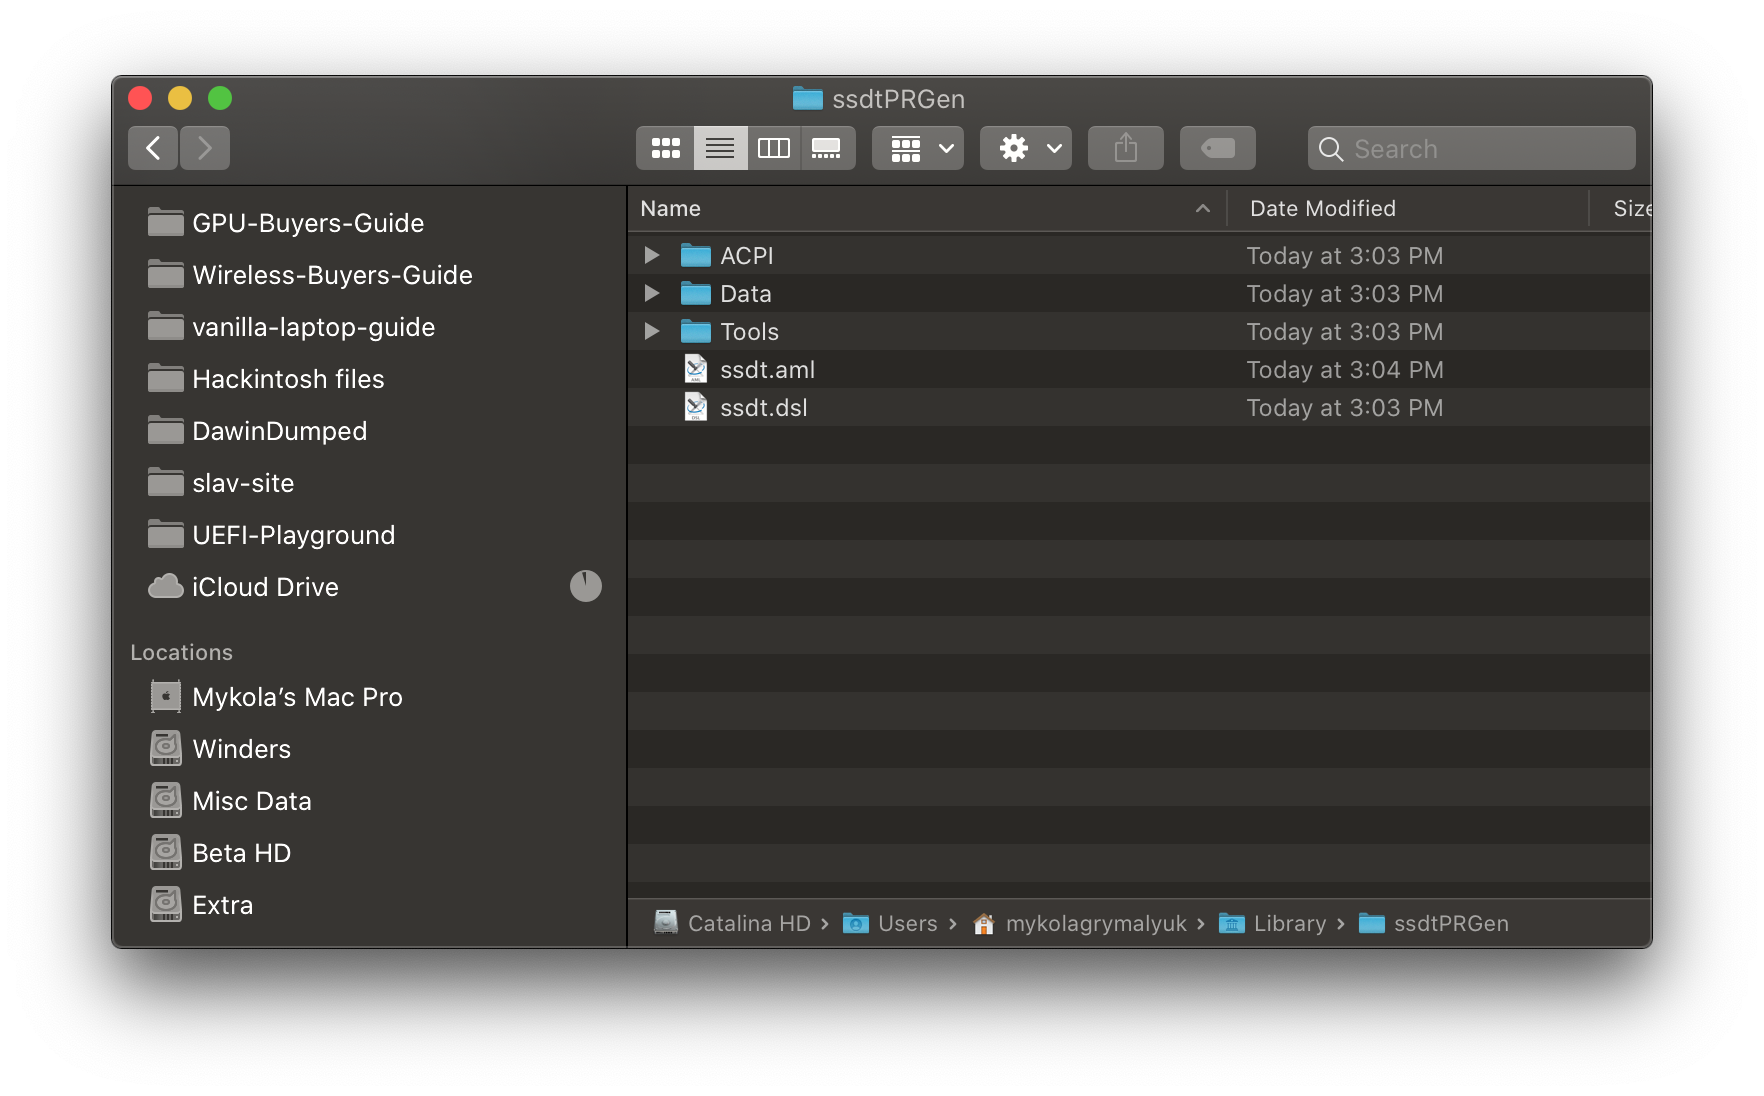This screenshot has height=1096, width=1764.
Task: Switch to list view
Action: tap(720, 149)
